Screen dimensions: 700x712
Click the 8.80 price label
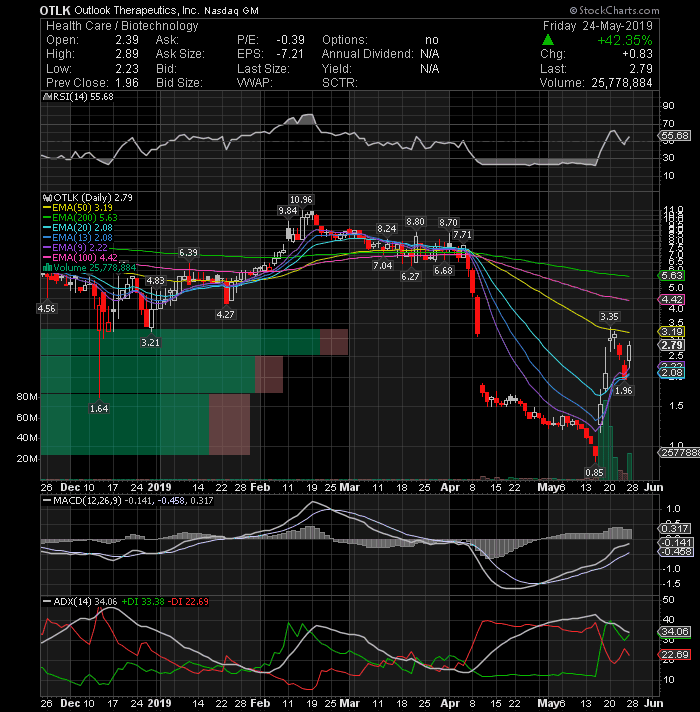(x=415, y=222)
